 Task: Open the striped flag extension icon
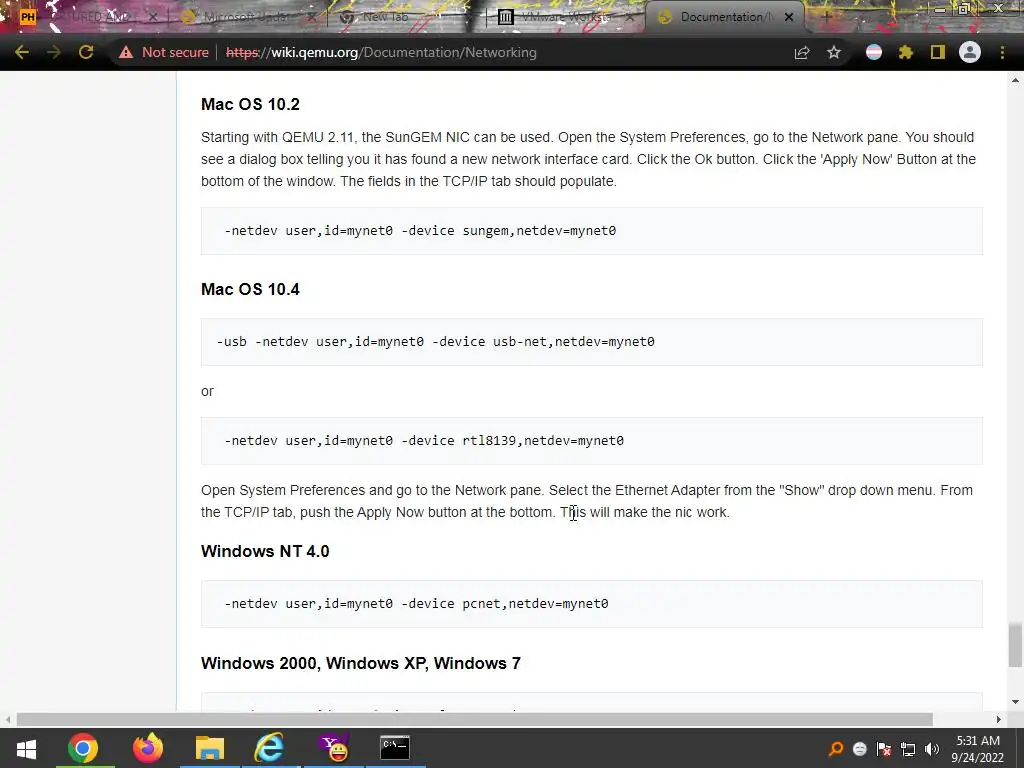[874, 52]
